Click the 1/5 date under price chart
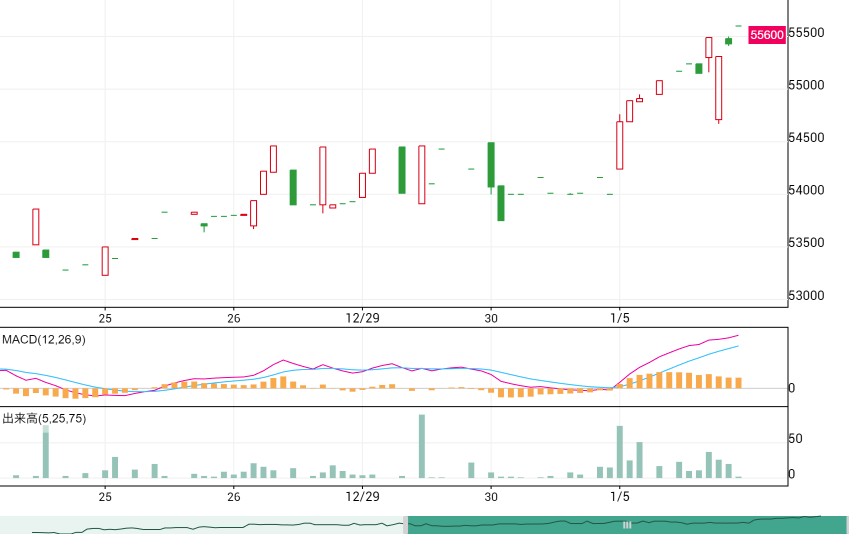 620,318
